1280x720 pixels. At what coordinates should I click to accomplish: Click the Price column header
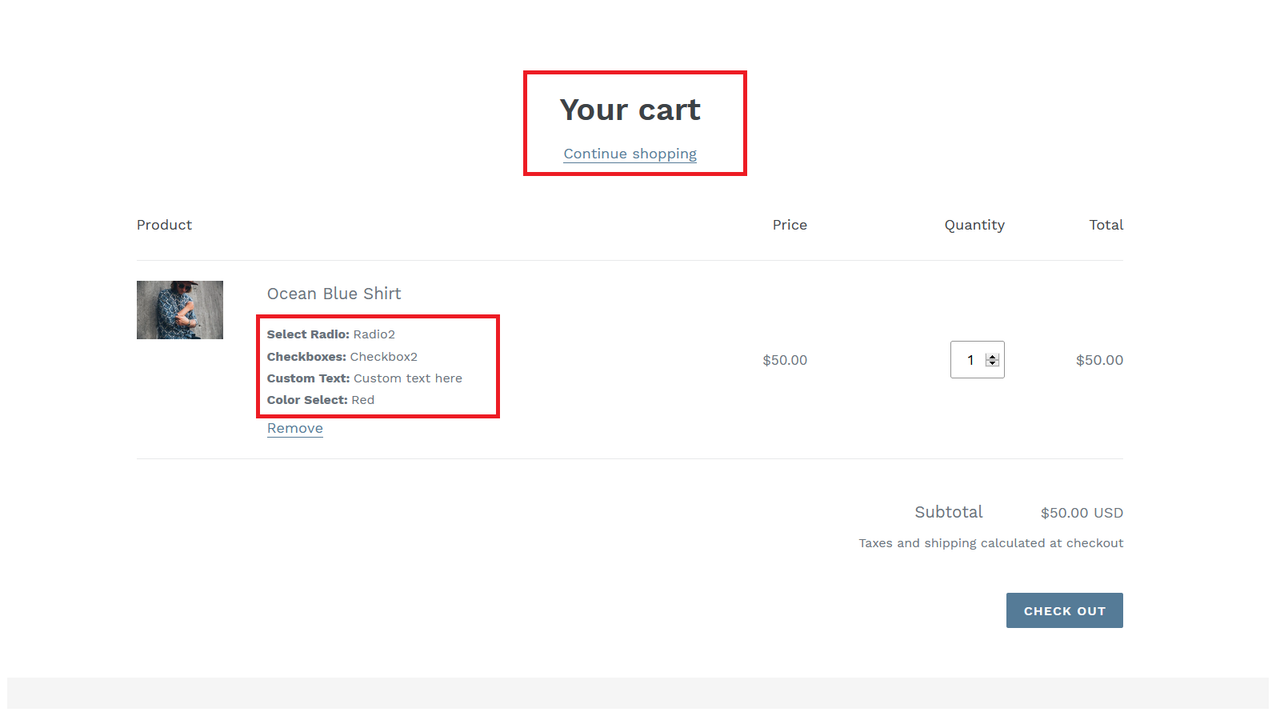(x=789, y=225)
